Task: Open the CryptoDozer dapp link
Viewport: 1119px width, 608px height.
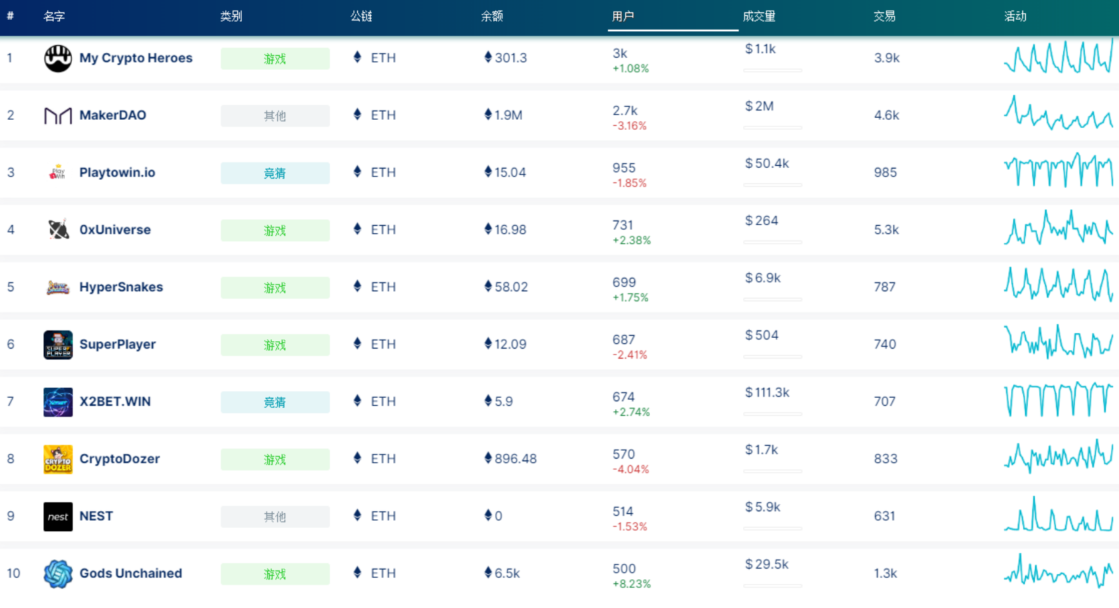Action: click(119, 459)
